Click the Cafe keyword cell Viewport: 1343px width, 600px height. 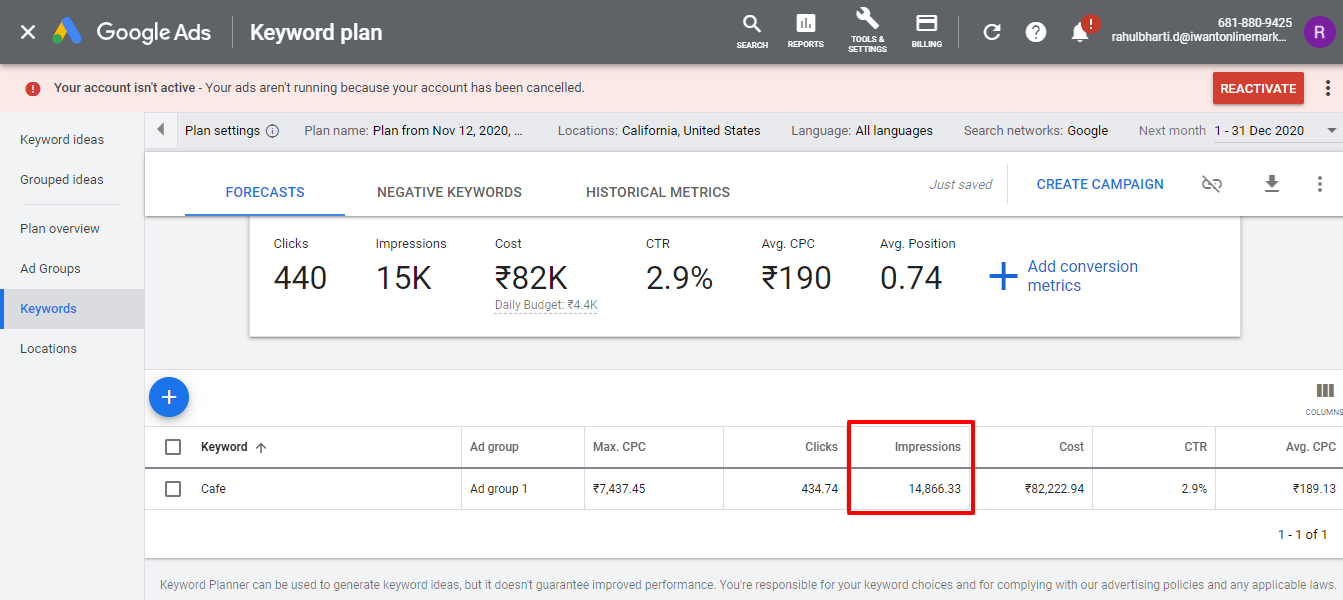click(213, 489)
